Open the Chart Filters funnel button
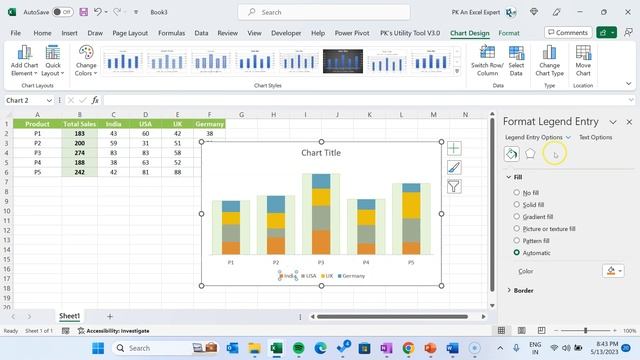 pyautogui.click(x=454, y=187)
